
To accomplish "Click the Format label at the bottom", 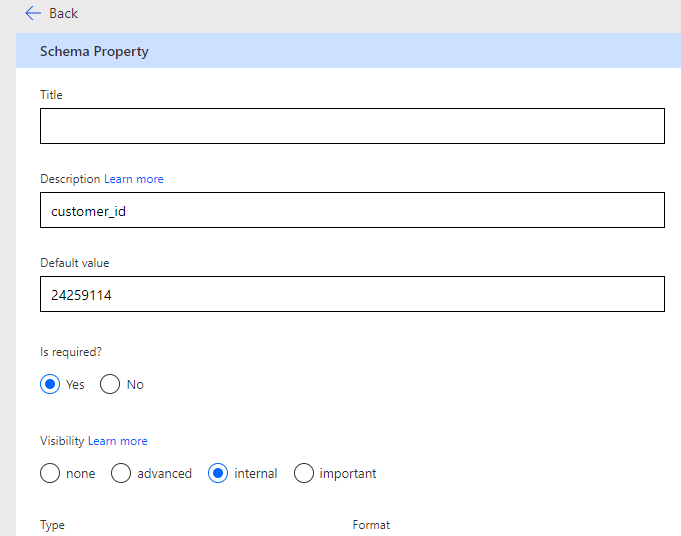I will click(371, 525).
